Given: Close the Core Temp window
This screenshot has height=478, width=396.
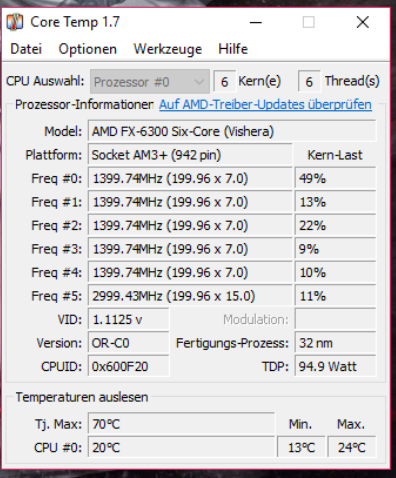Looking at the screenshot, I should click(362, 23).
